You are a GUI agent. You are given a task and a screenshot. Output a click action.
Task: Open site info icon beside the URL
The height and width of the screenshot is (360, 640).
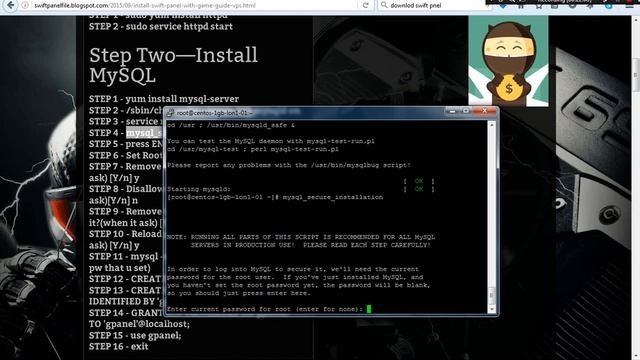pos(25,5)
